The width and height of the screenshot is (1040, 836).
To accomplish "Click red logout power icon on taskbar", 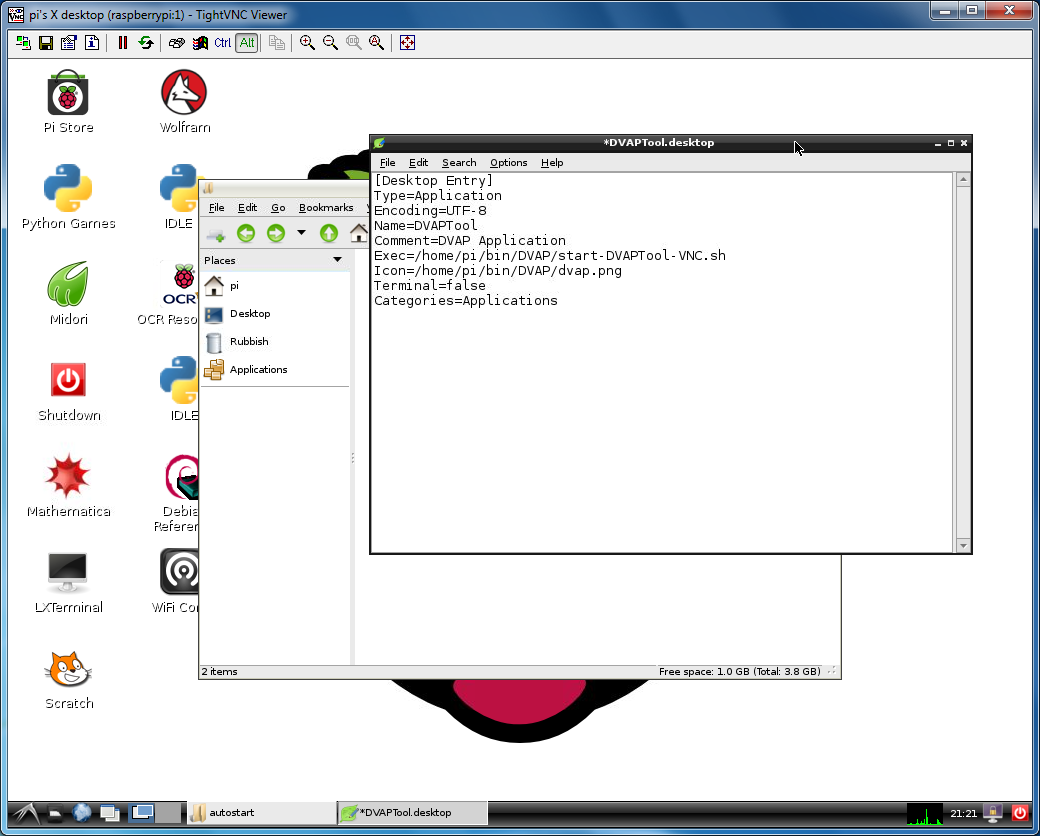I will pyautogui.click(x=1020, y=813).
